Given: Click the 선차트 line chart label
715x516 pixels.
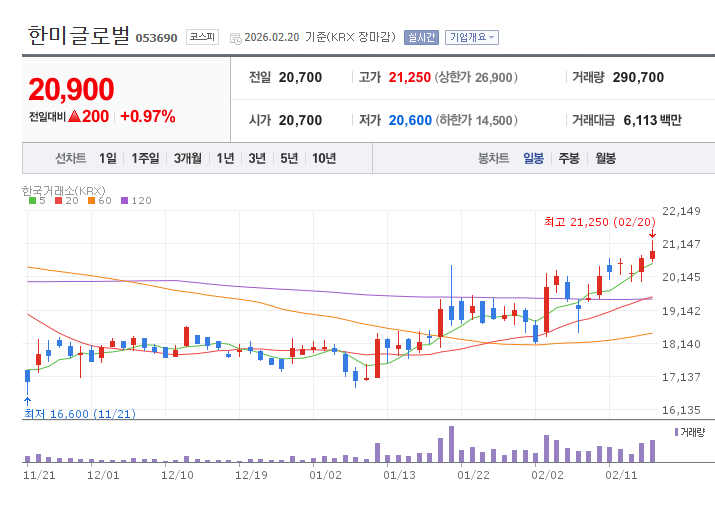Looking at the screenshot, I should tap(71, 158).
